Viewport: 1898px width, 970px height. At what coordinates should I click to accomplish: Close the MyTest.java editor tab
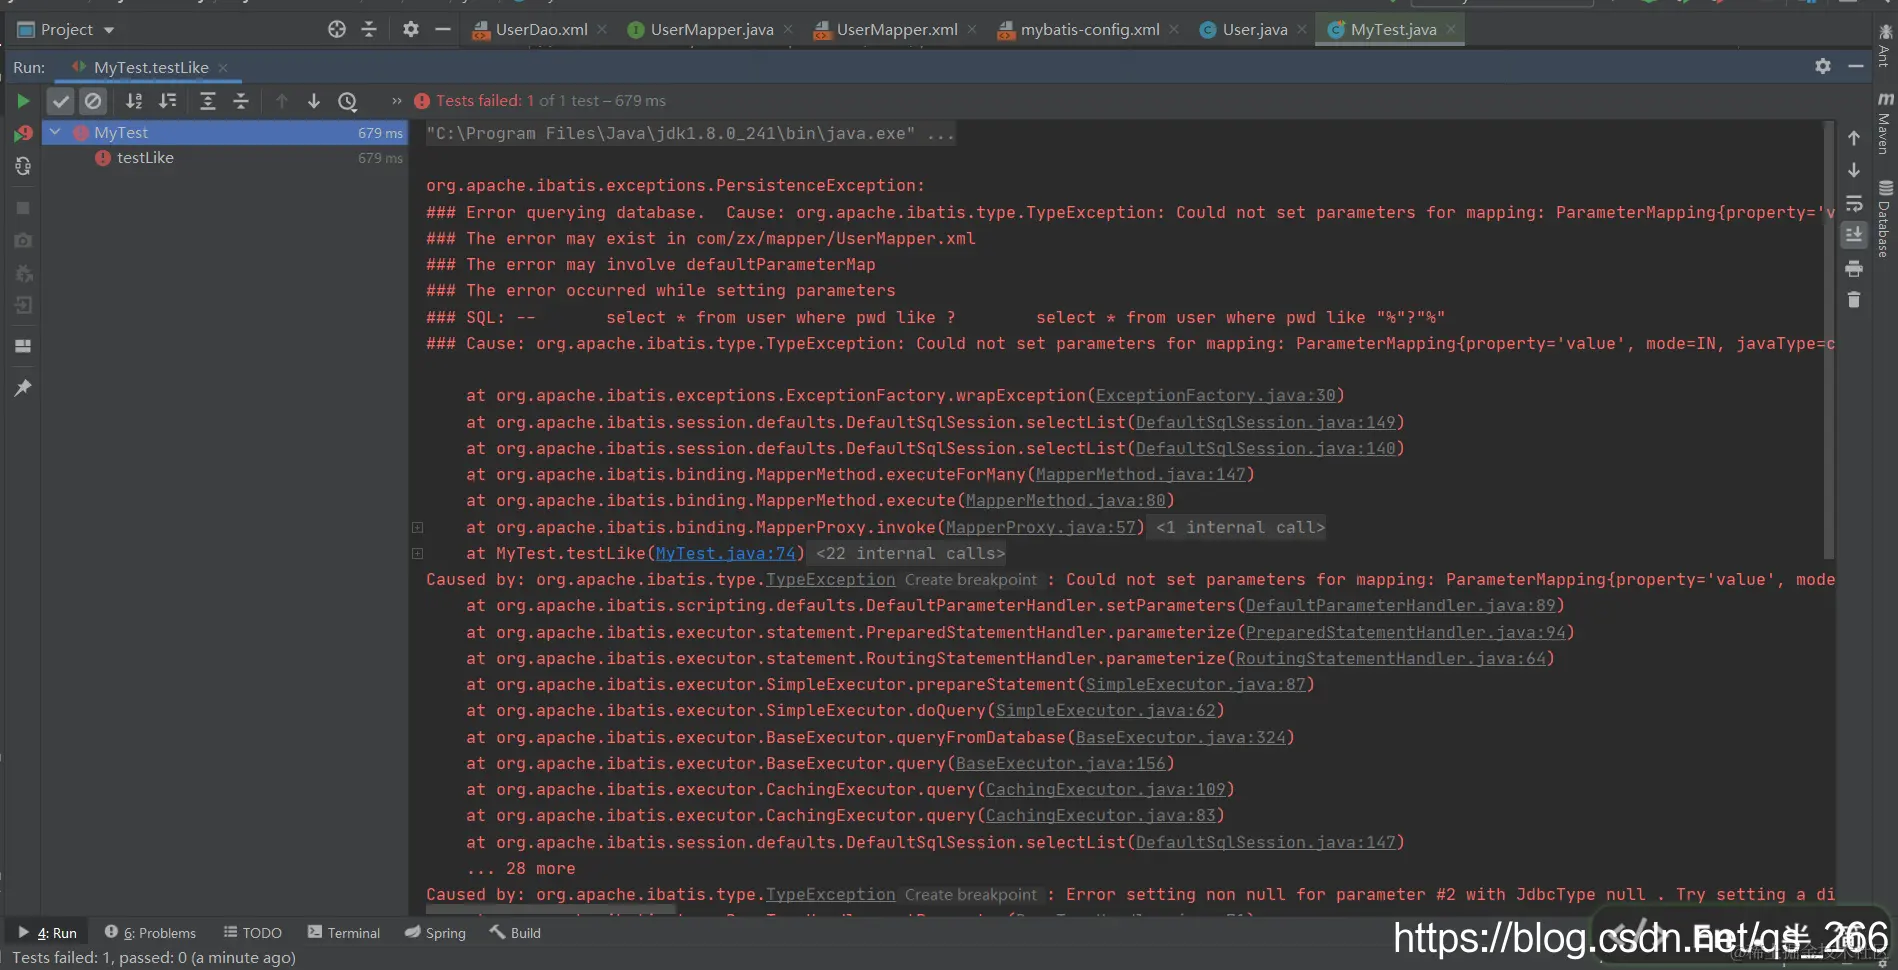[x=1451, y=30]
